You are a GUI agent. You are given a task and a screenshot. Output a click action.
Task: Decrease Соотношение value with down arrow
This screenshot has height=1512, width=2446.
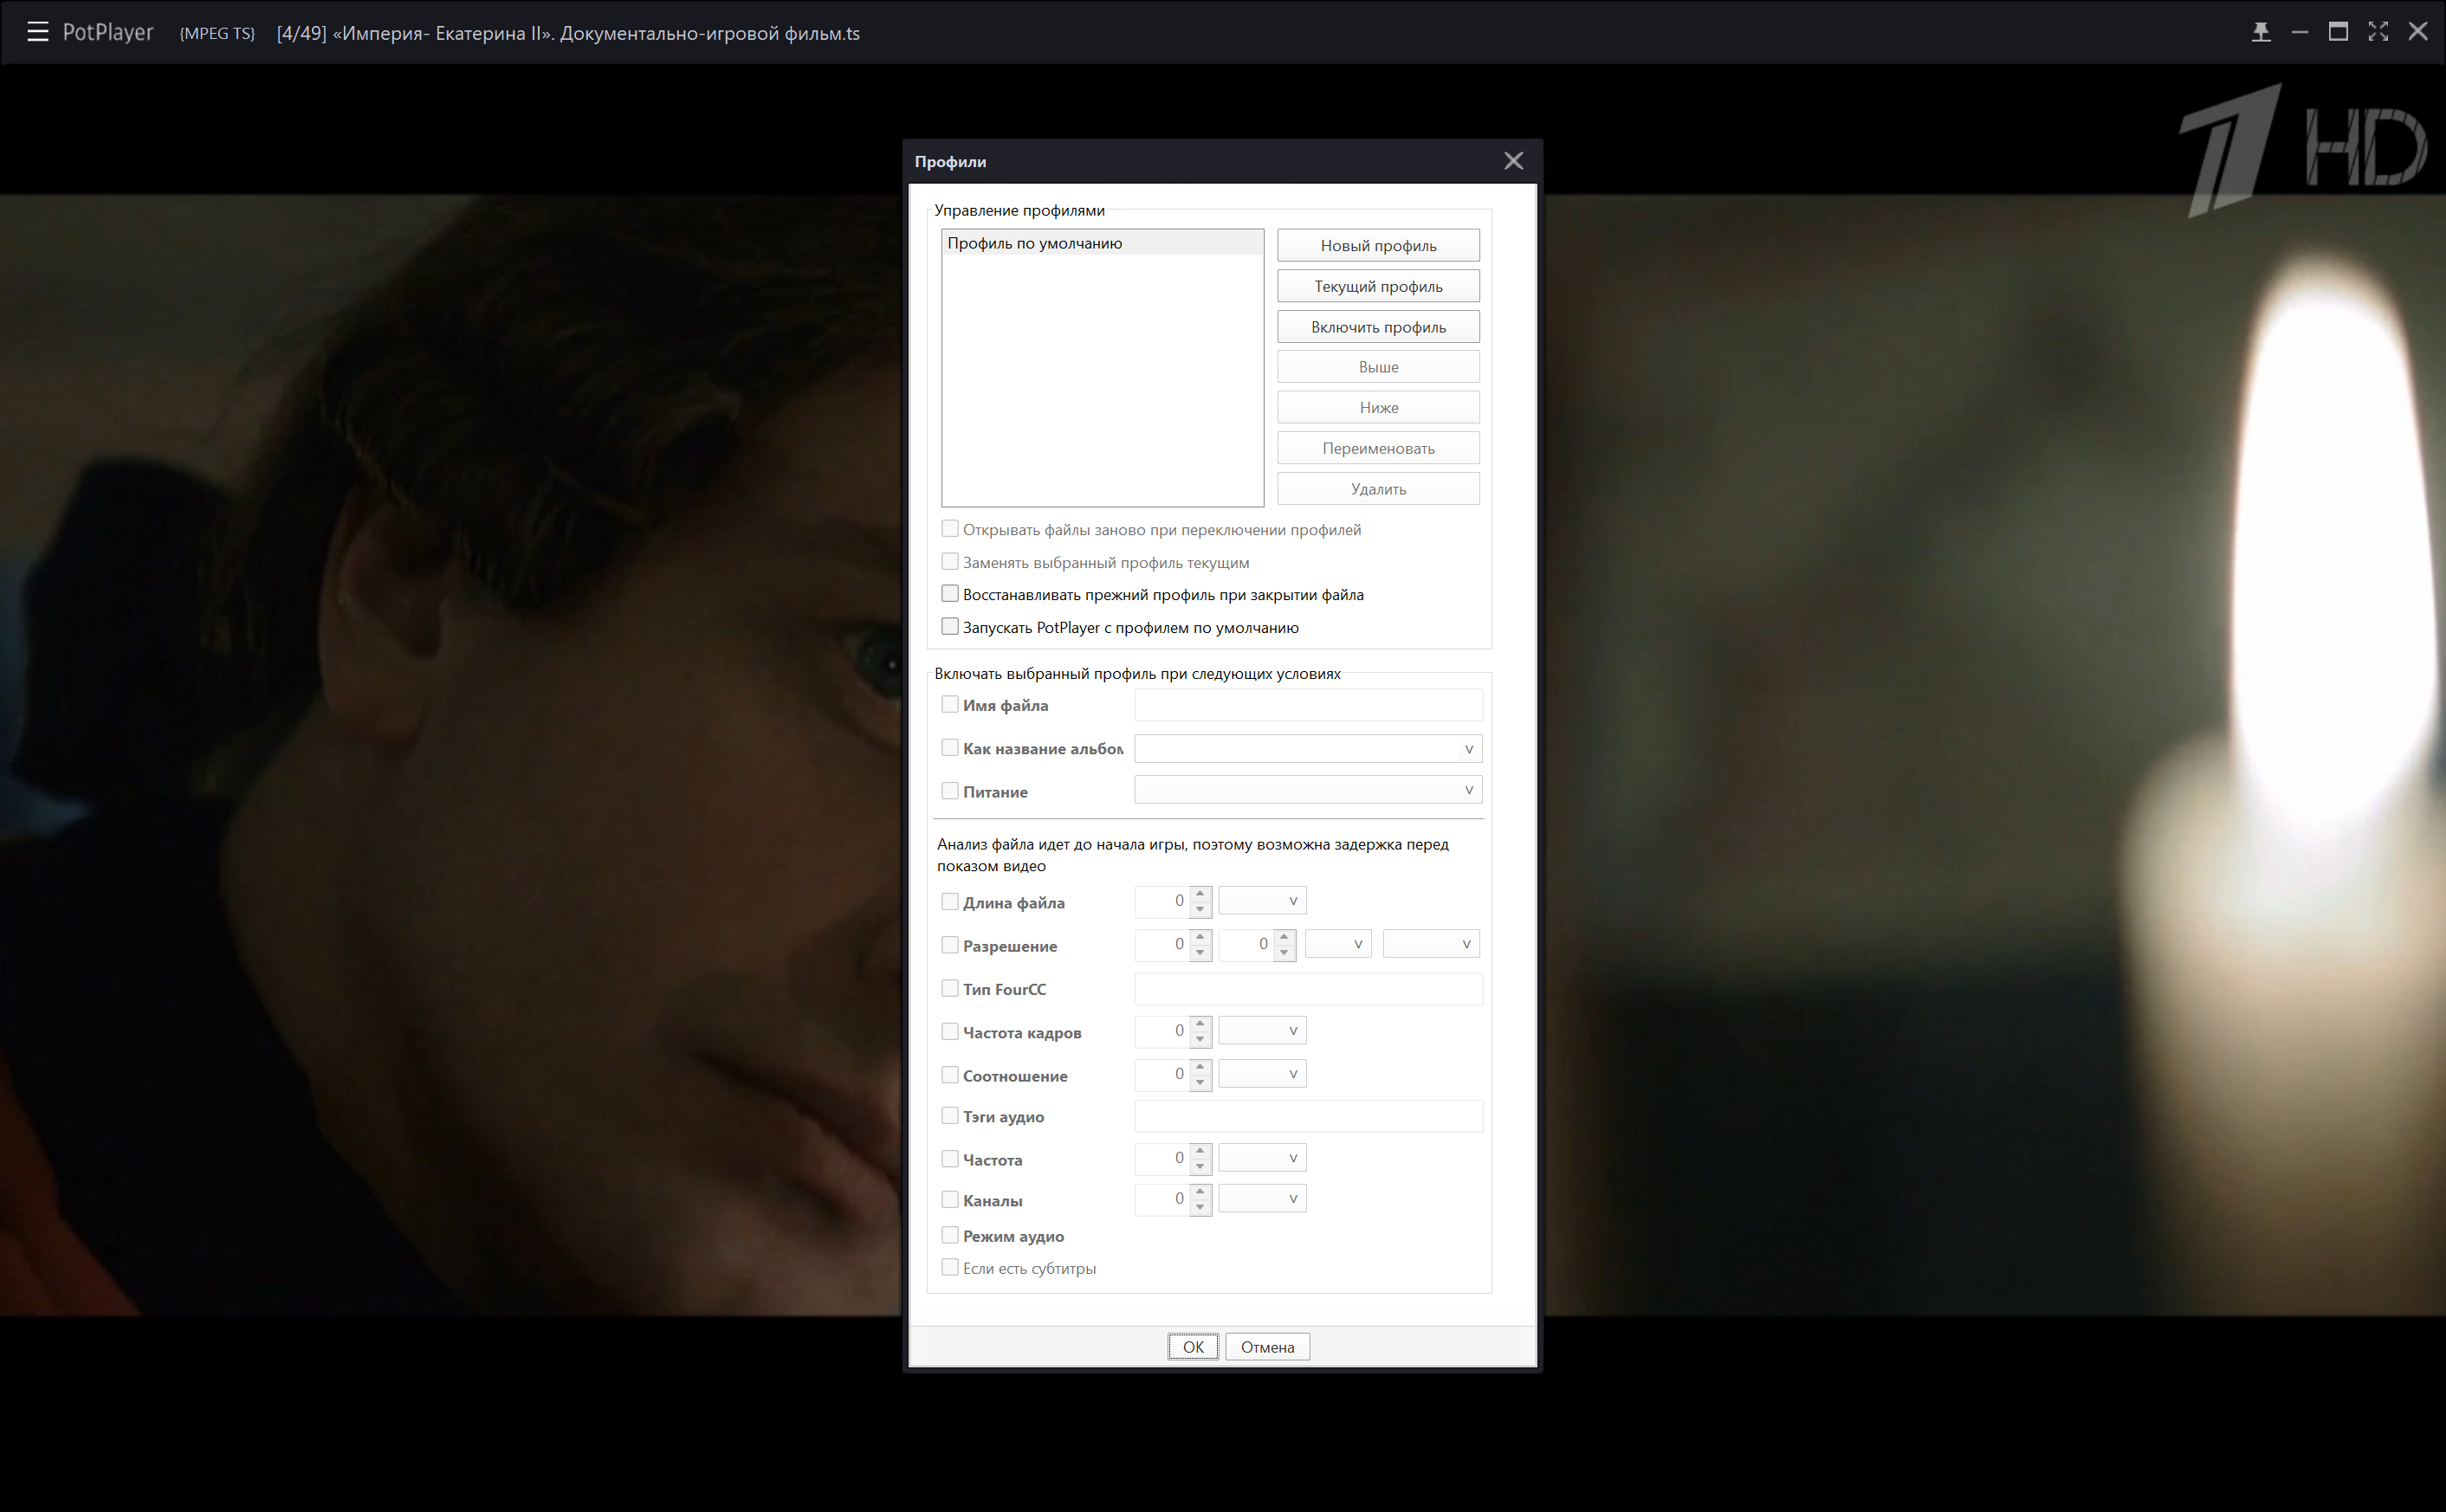point(1200,1083)
